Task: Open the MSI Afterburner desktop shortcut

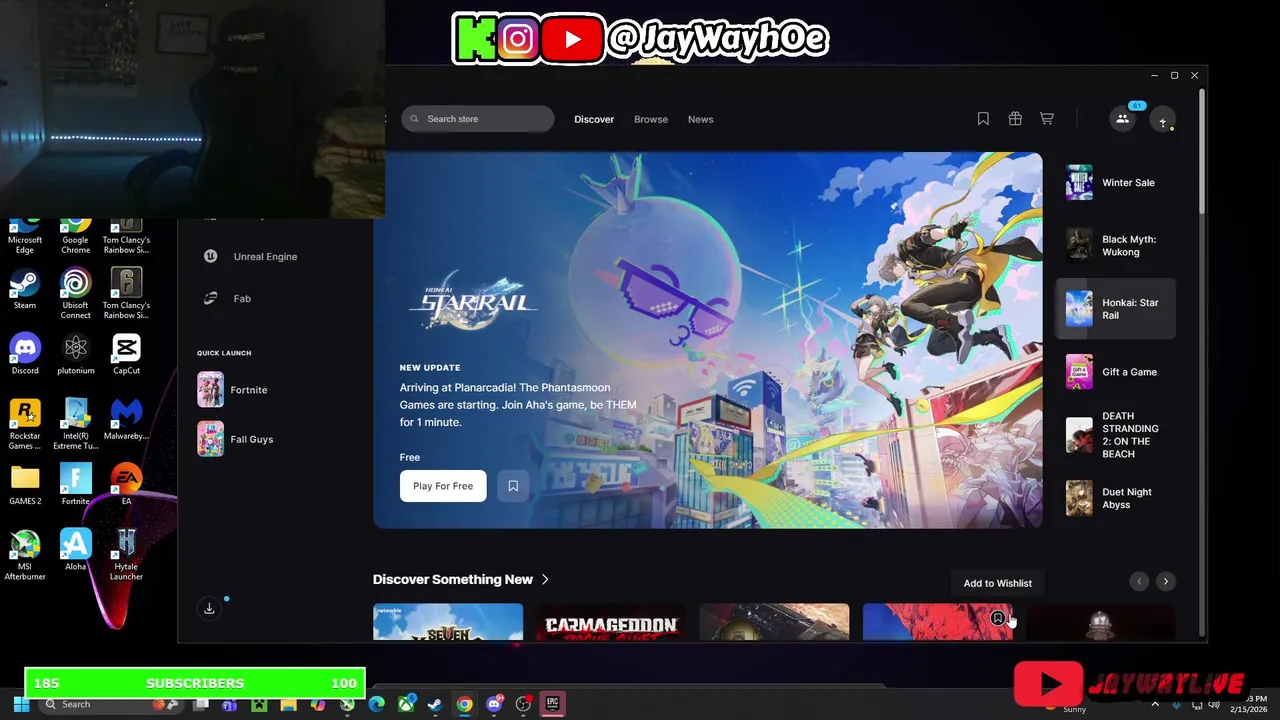Action: [x=25, y=555]
